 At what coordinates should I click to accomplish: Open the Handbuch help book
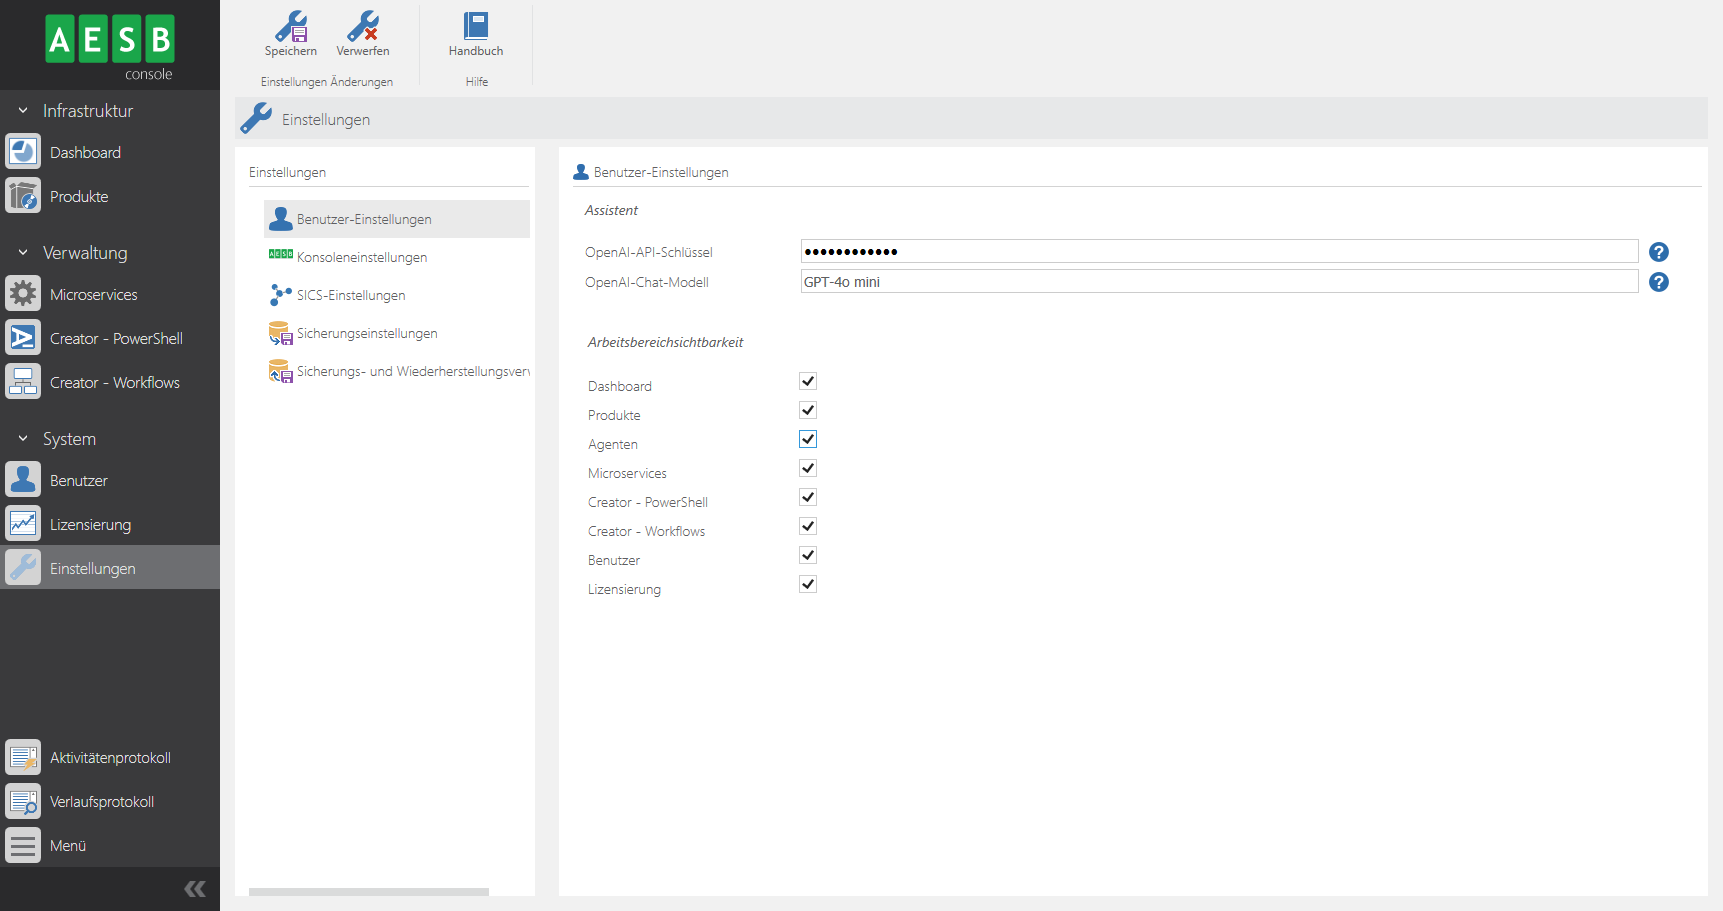476,27
